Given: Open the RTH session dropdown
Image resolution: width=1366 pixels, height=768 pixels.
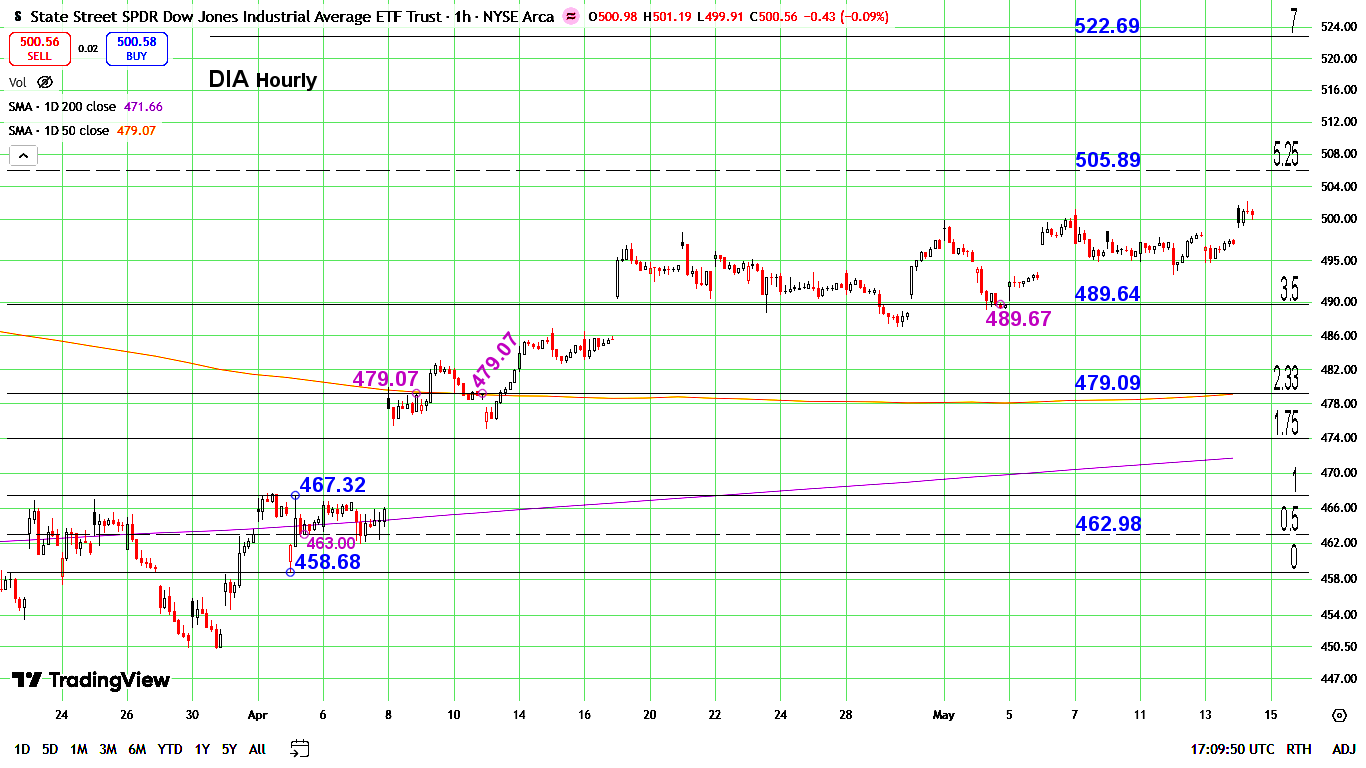Looking at the screenshot, I should [x=1299, y=749].
